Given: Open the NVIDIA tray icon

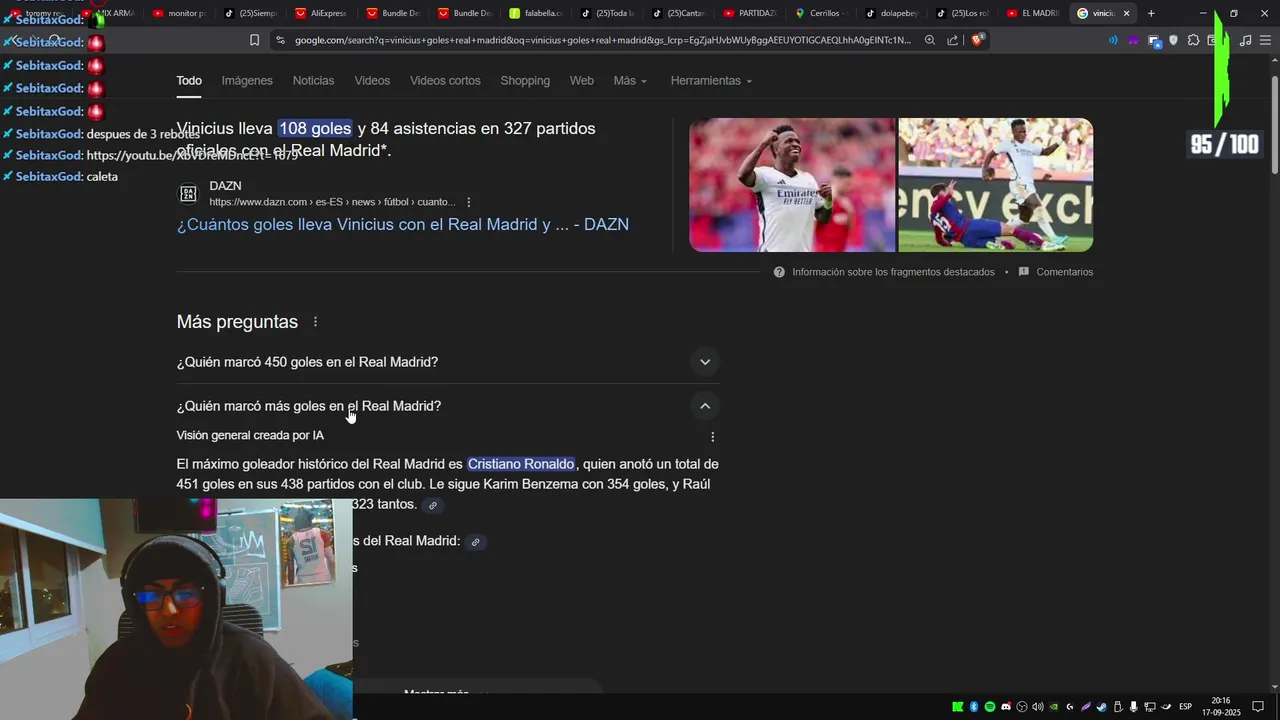Looking at the screenshot, I should coord(1054,707).
